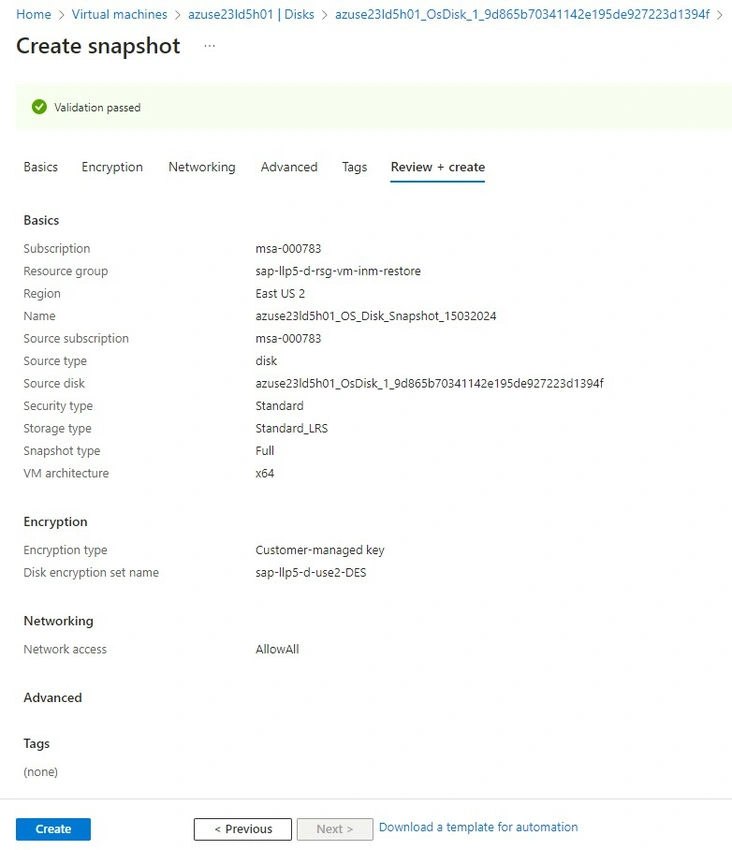732x850 pixels.
Task: Click the Snapshot type value Full
Action: click(x=265, y=451)
